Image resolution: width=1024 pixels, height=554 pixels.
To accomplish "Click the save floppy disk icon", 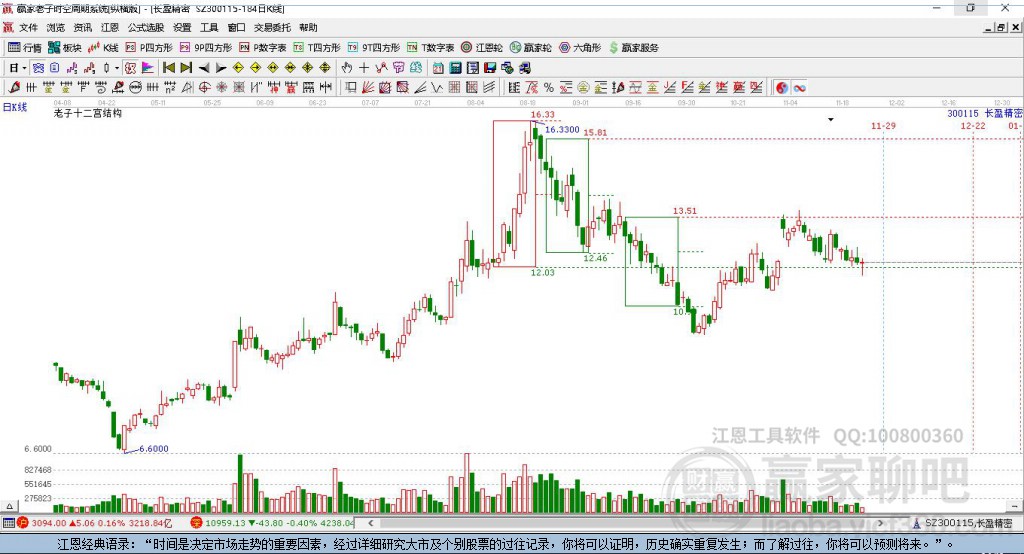I will point(490,68).
